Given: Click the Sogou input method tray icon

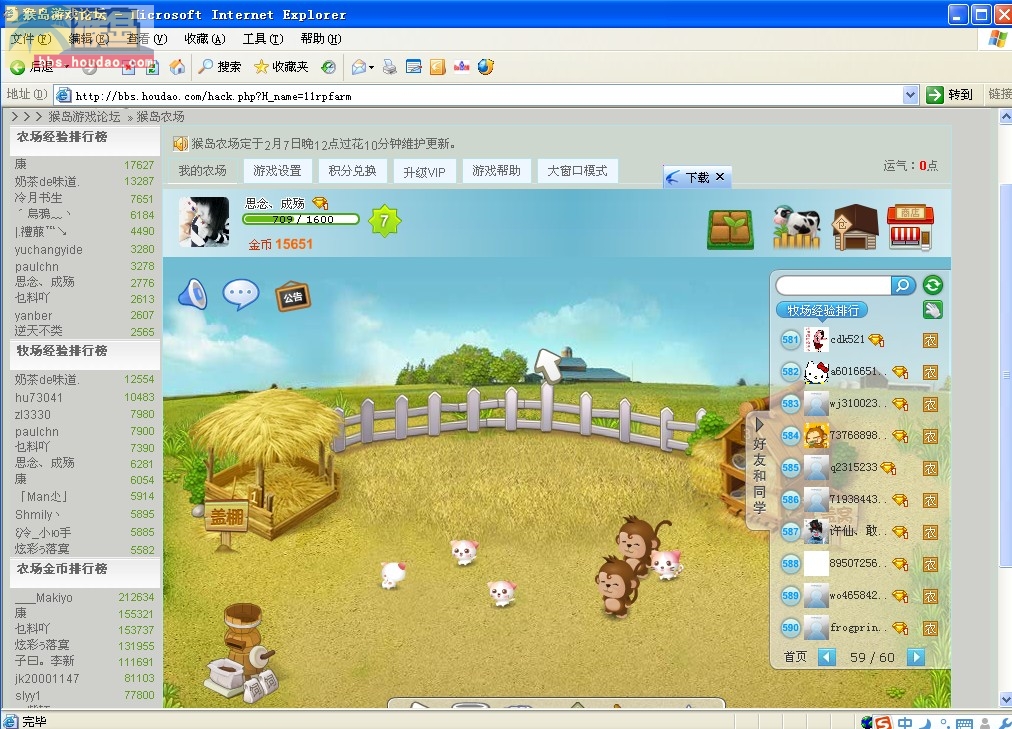Looking at the screenshot, I should click(882, 723).
